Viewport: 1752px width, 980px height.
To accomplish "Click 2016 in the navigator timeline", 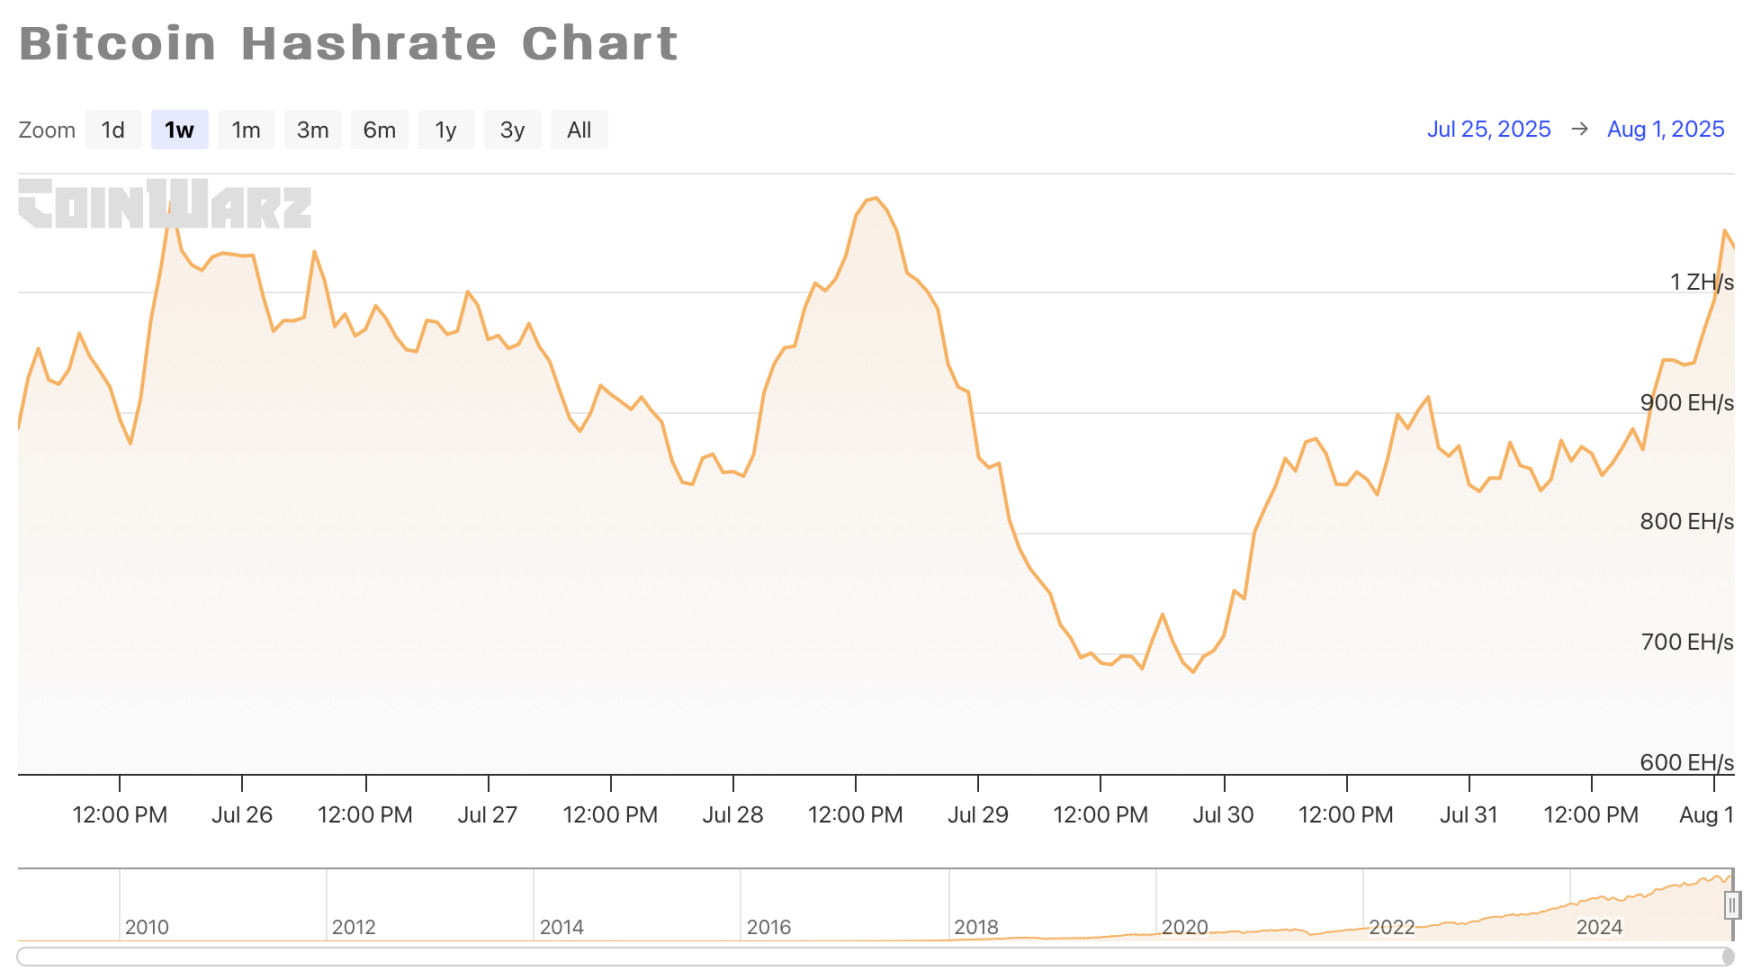I will tap(768, 927).
